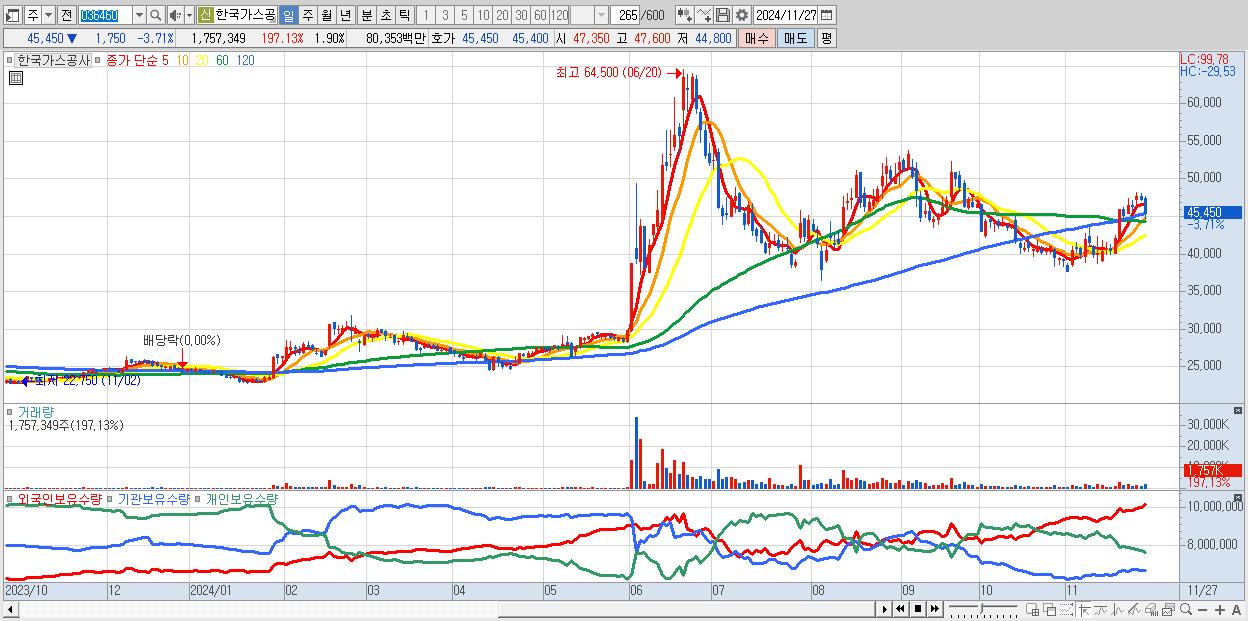Click the add candlestick chart icon
1248x621 pixels.
pos(685,15)
